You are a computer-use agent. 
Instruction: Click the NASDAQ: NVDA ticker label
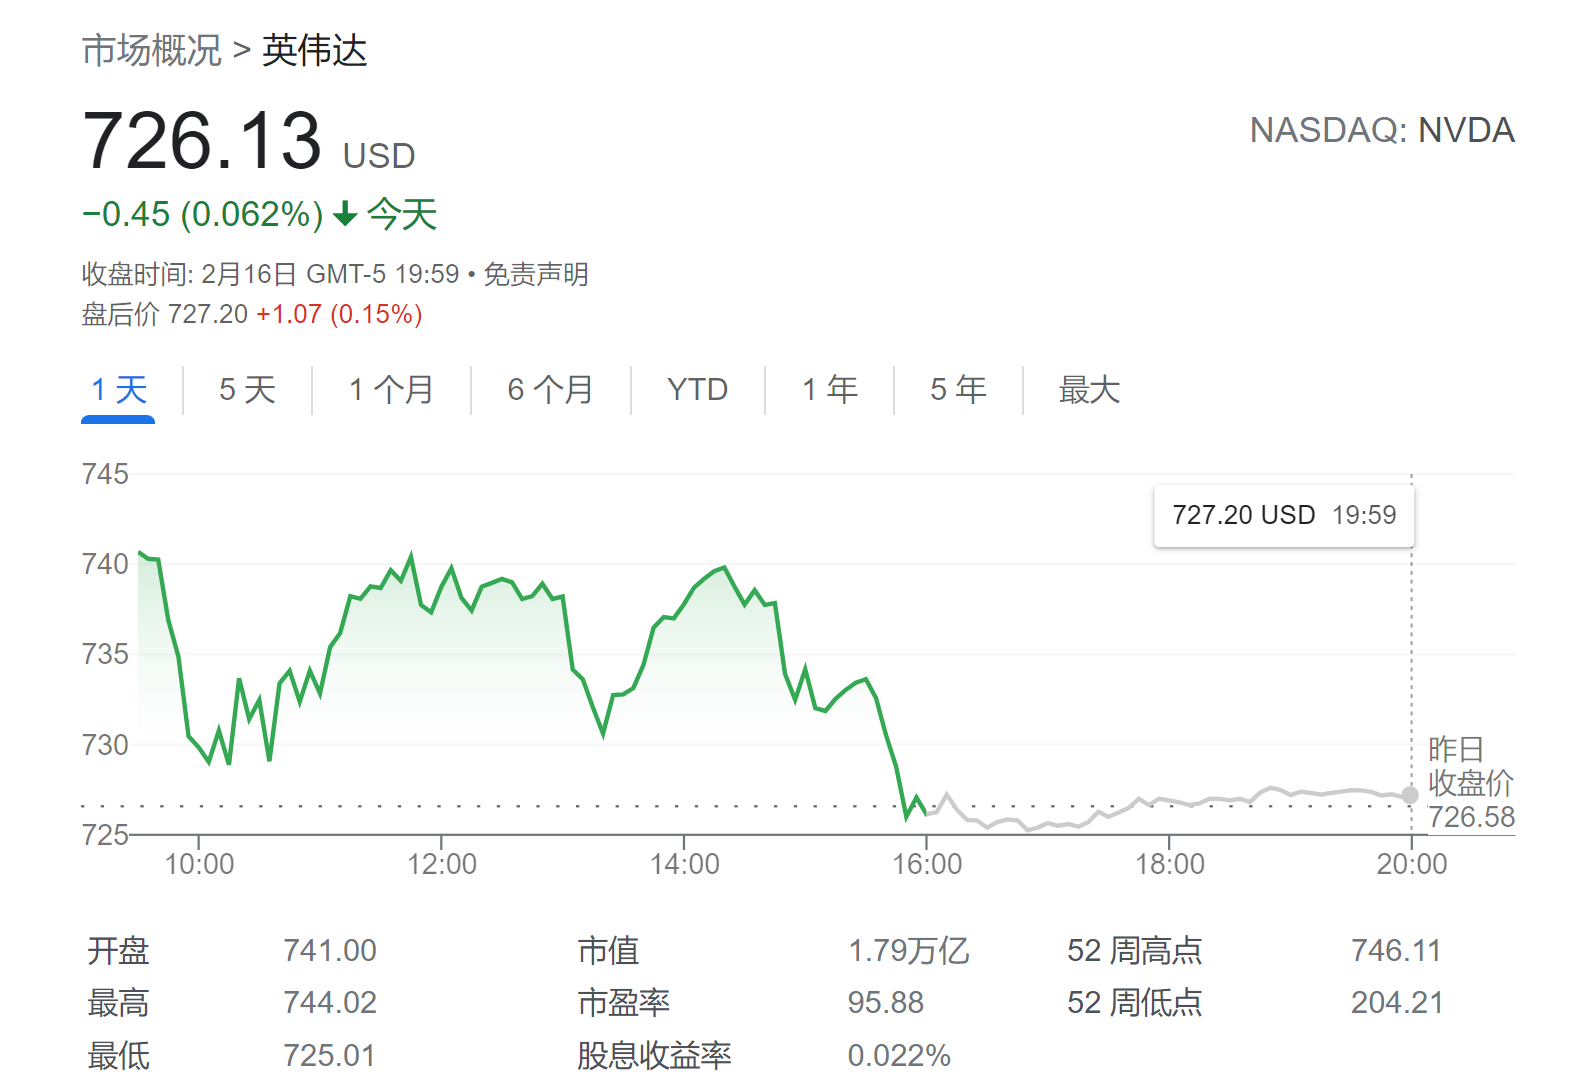click(x=1382, y=130)
